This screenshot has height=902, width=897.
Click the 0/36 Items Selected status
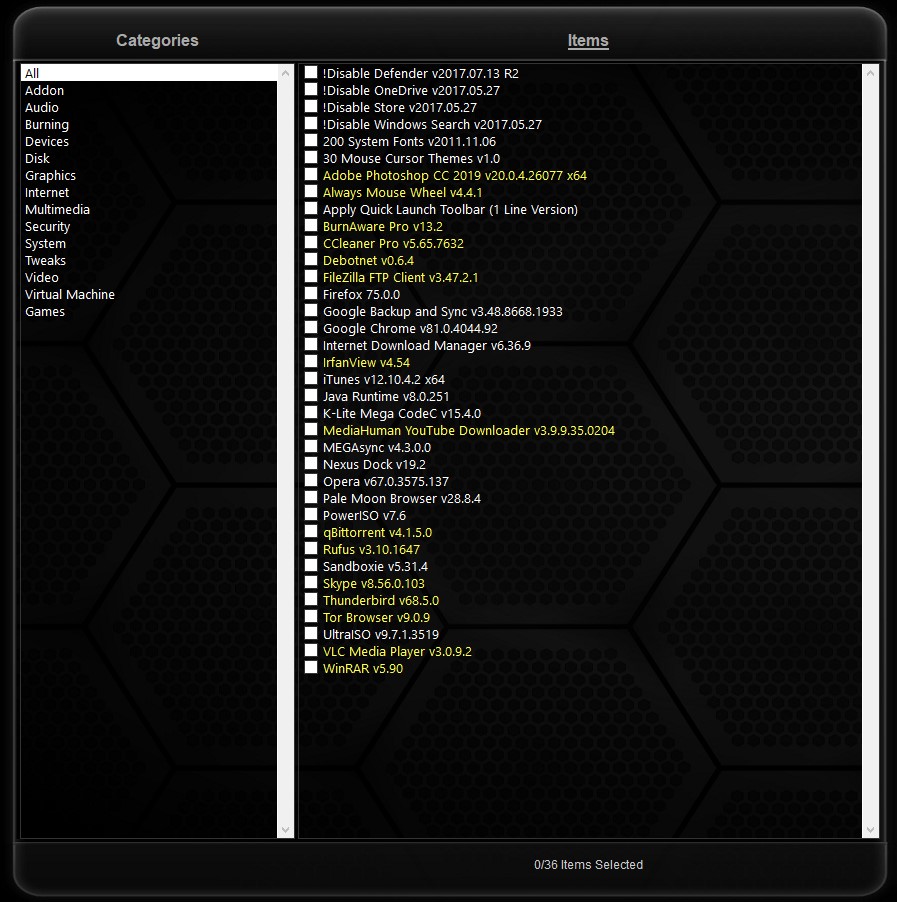point(588,864)
